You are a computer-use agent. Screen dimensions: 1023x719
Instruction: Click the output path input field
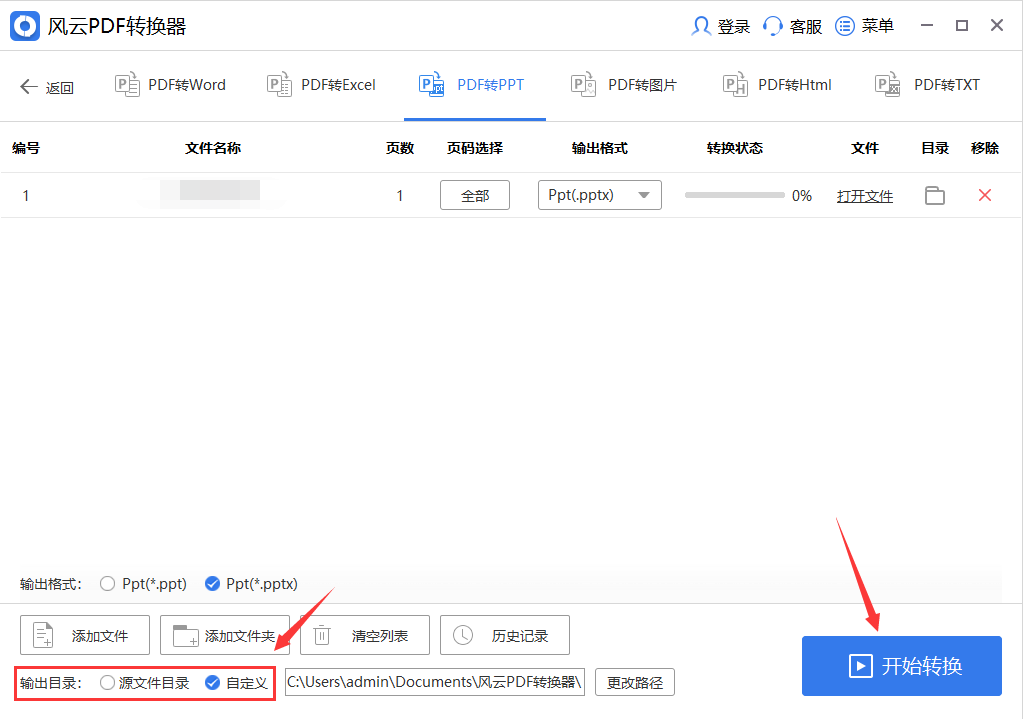(435, 682)
